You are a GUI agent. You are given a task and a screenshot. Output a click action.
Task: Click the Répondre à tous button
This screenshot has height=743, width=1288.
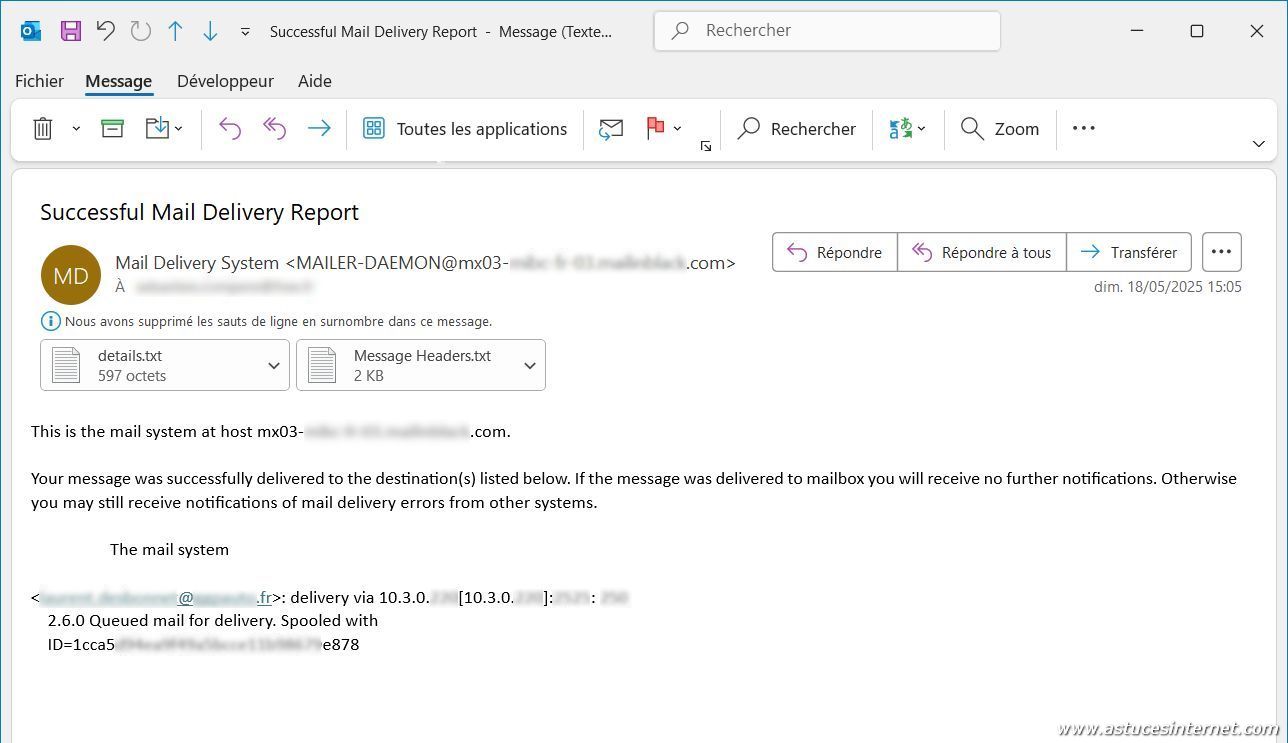tap(982, 253)
